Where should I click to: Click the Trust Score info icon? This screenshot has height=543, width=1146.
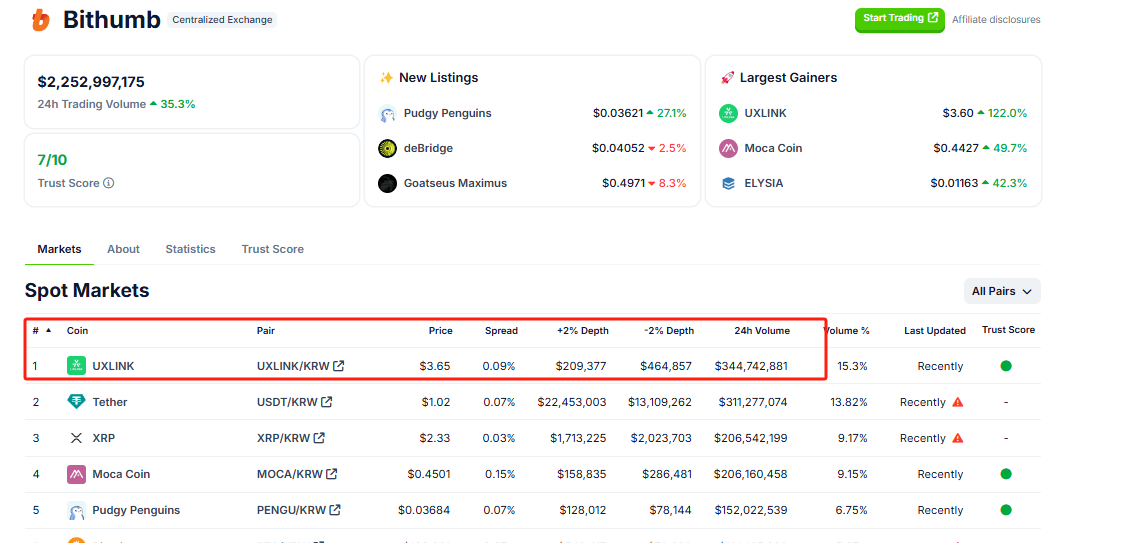[x=109, y=184]
